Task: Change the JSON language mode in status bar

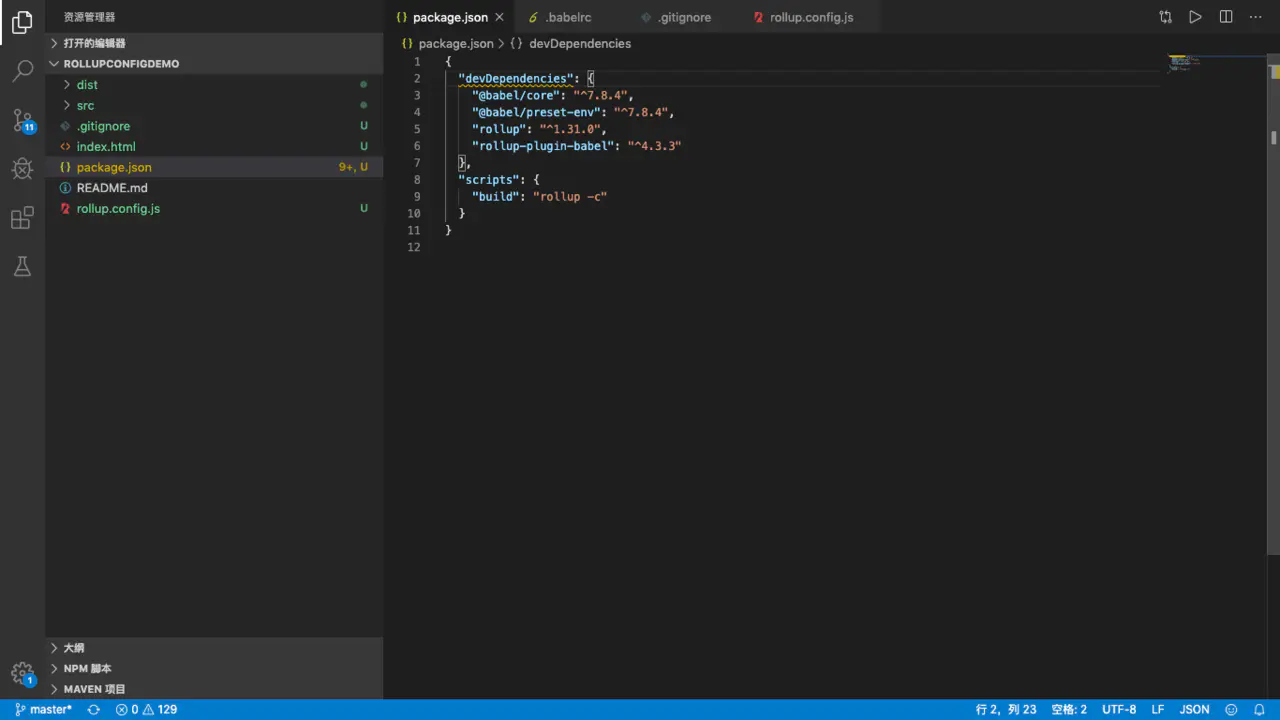Action: pyautogui.click(x=1194, y=709)
